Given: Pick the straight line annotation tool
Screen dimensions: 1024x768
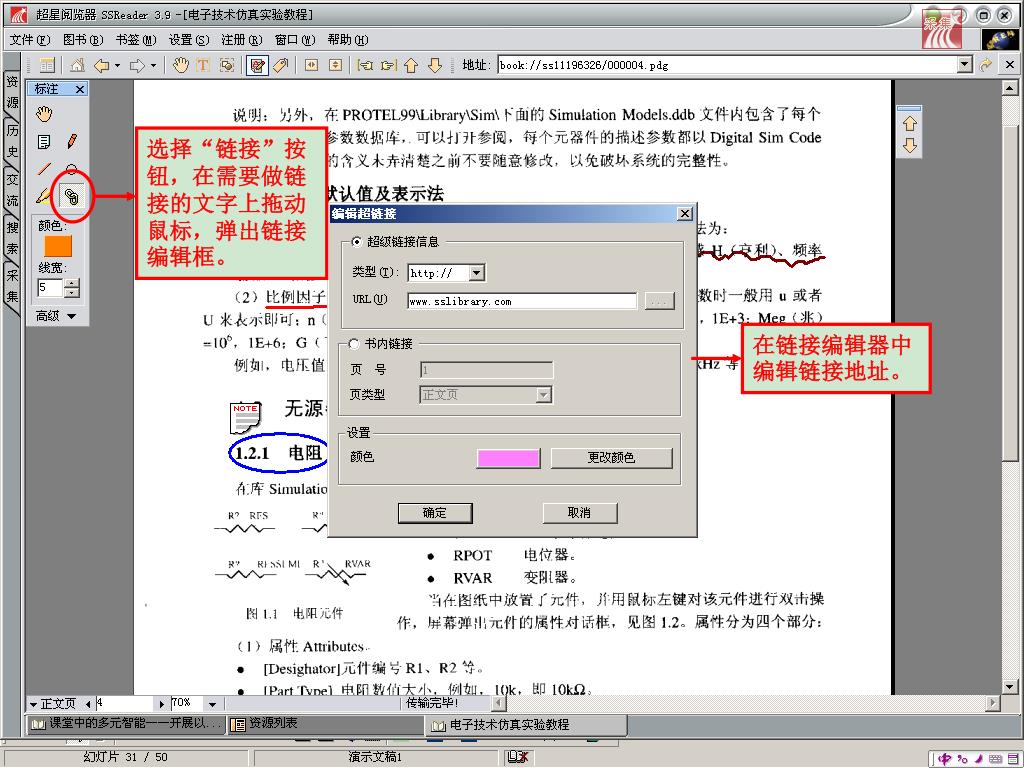Looking at the screenshot, I should pos(44,169).
